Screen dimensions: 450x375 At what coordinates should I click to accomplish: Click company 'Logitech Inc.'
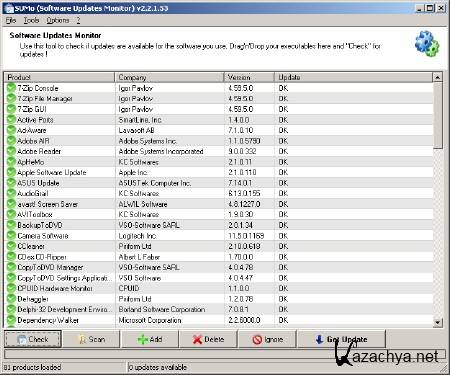(x=137, y=236)
